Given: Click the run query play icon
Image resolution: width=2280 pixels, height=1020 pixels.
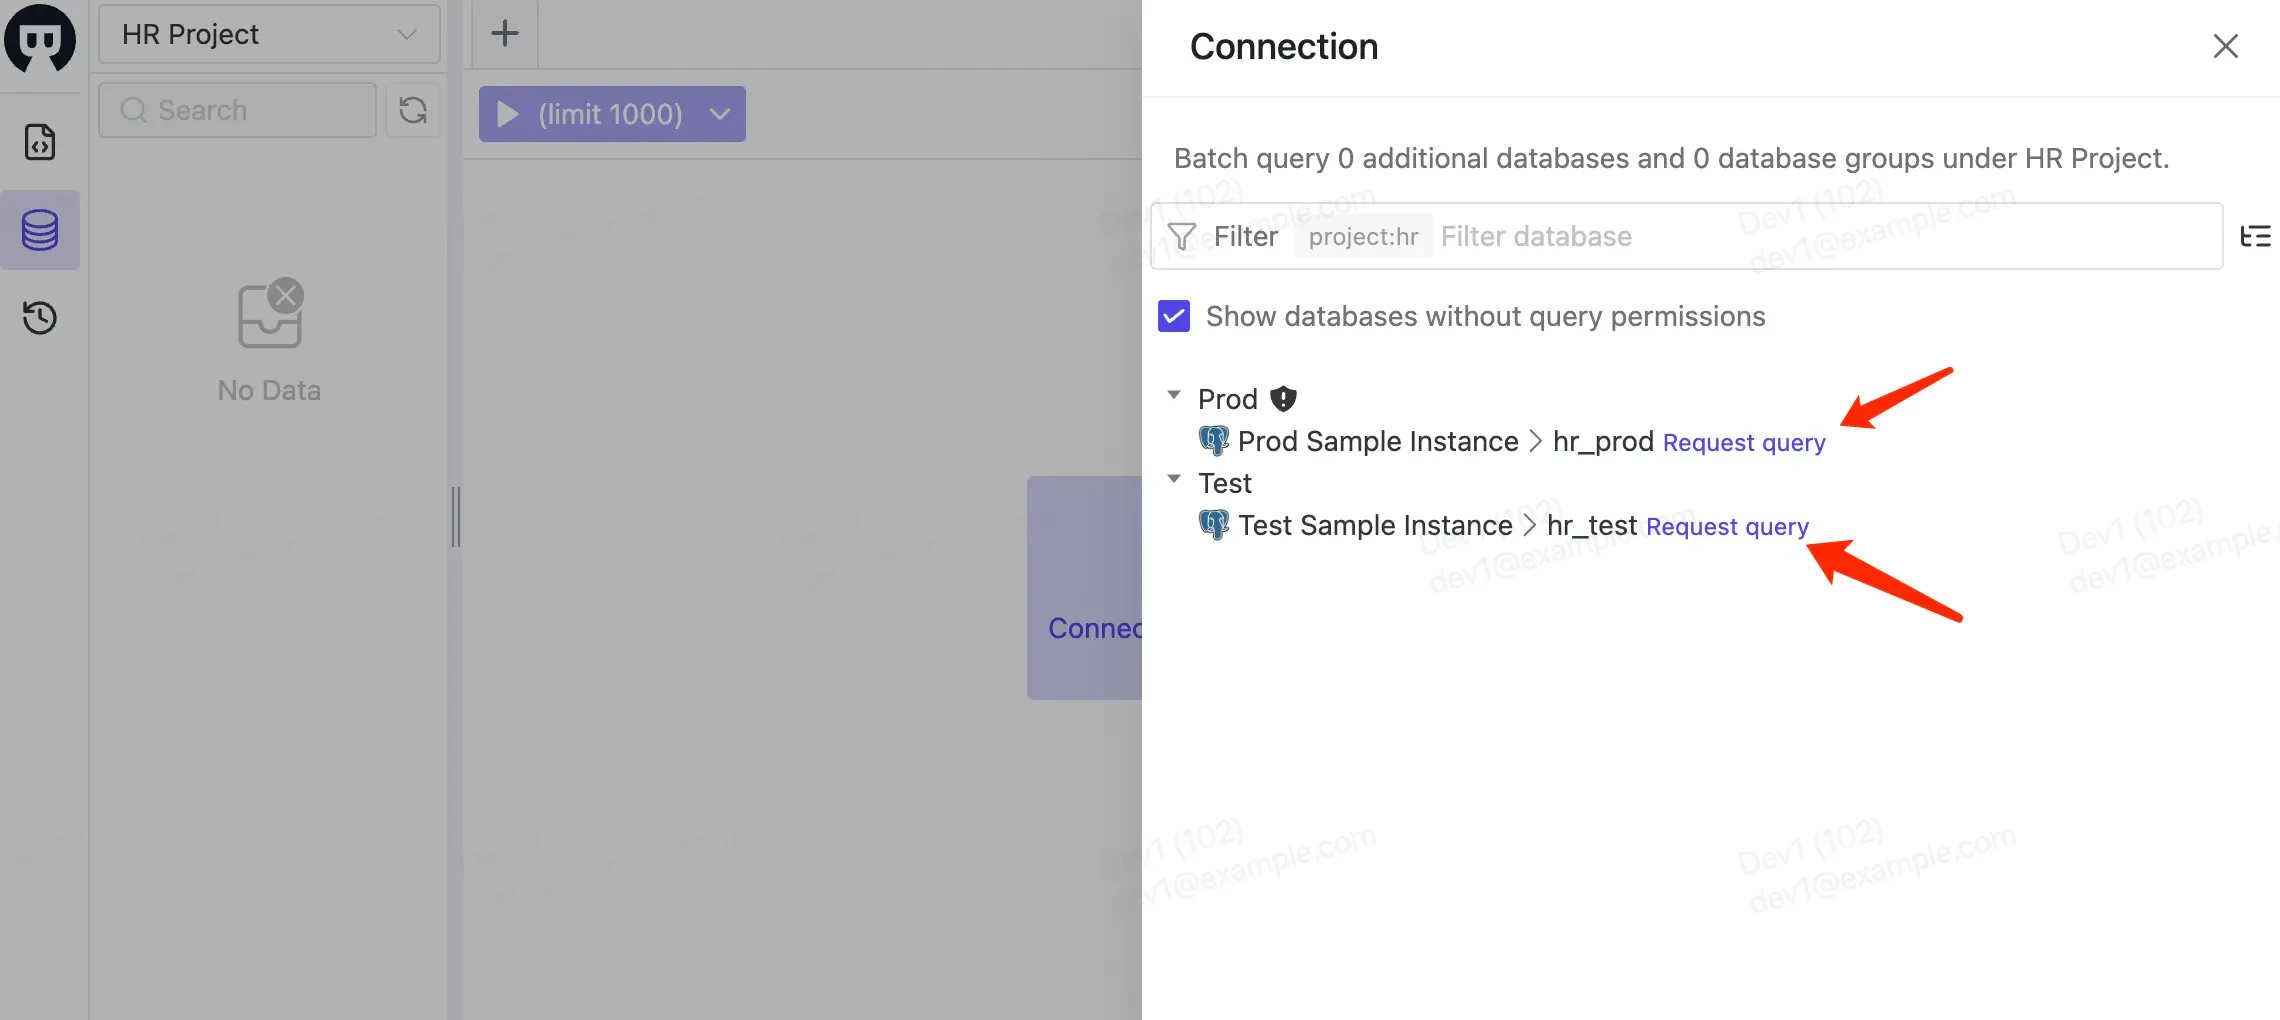Looking at the screenshot, I should coord(508,114).
